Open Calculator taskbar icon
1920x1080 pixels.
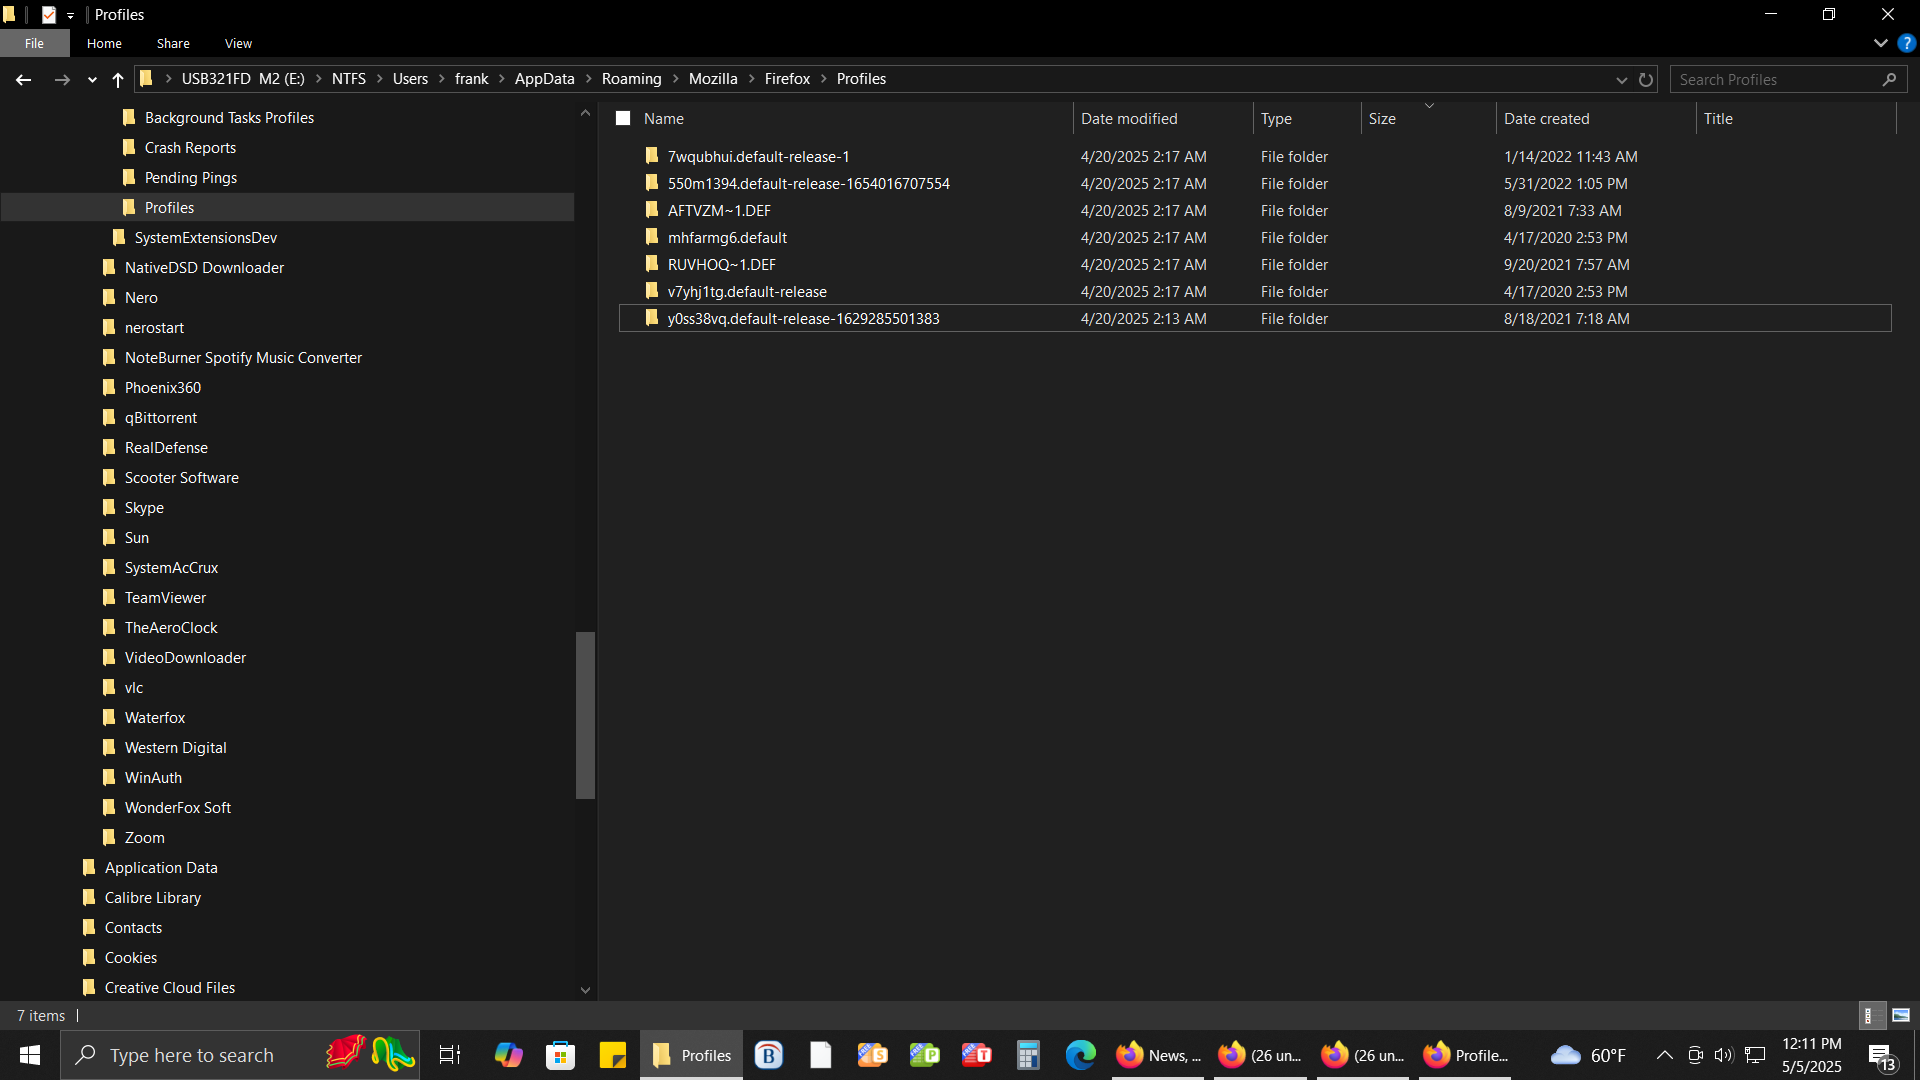[1028, 1055]
